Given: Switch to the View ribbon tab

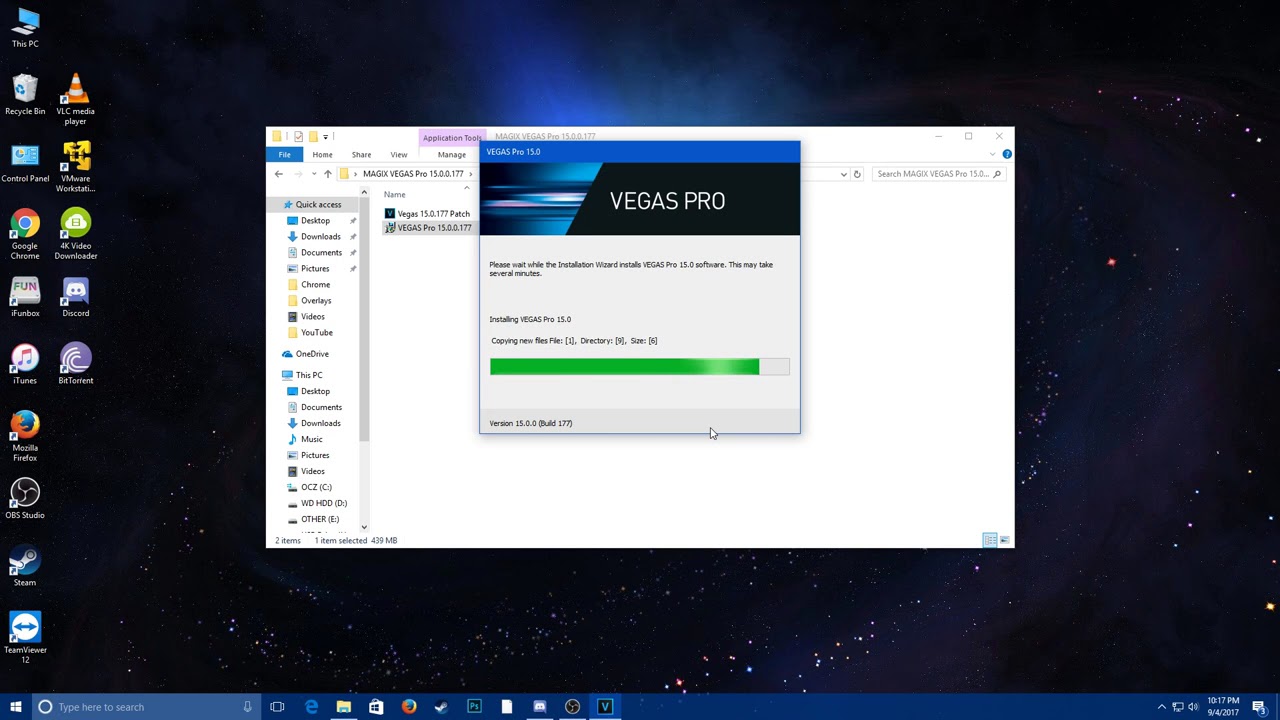Looking at the screenshot, I should click(399, 155).
